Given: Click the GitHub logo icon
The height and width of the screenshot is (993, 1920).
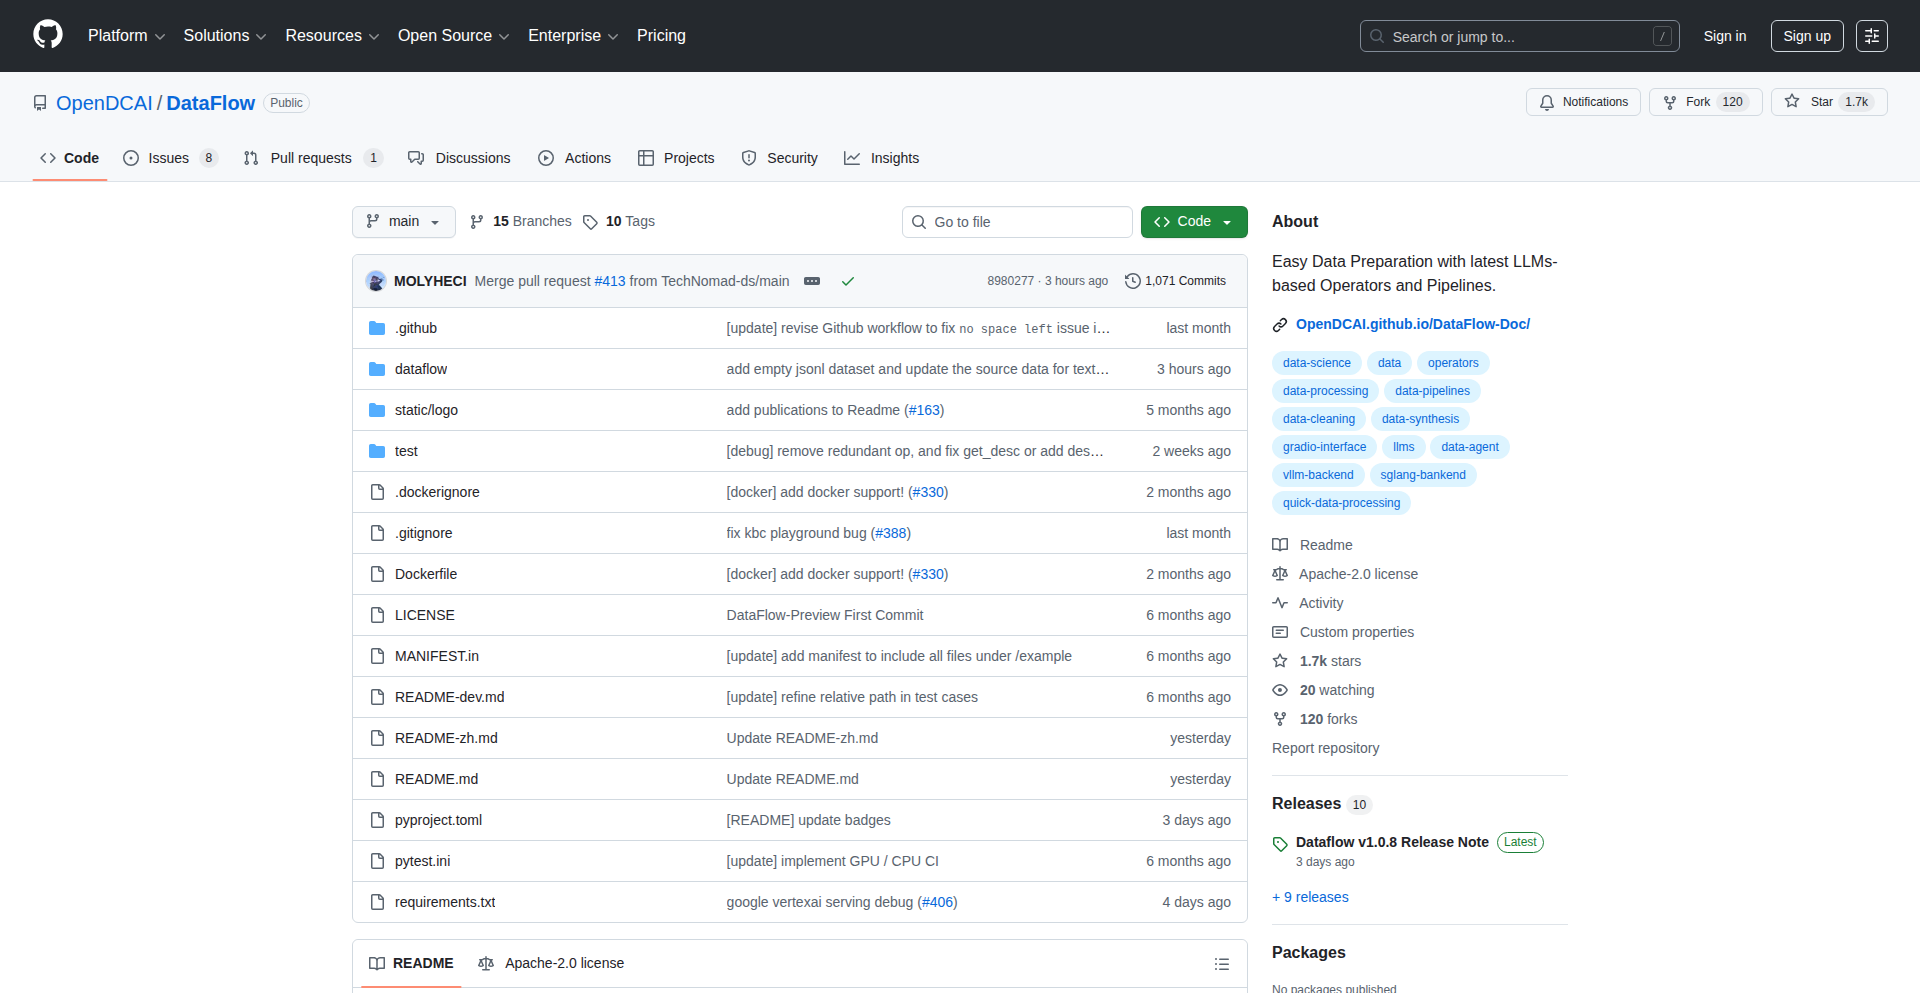Looking at the screenshot, I should [x=46, y=35].
